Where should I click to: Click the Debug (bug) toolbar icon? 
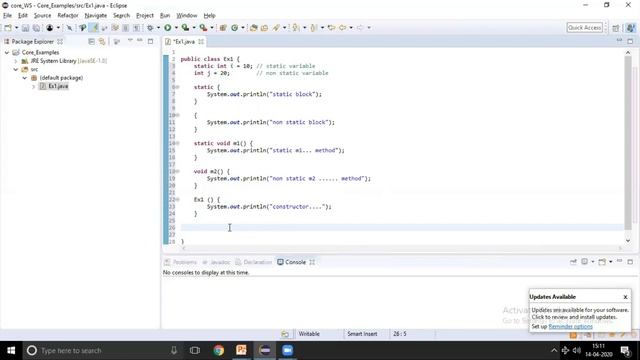[150, 28]
